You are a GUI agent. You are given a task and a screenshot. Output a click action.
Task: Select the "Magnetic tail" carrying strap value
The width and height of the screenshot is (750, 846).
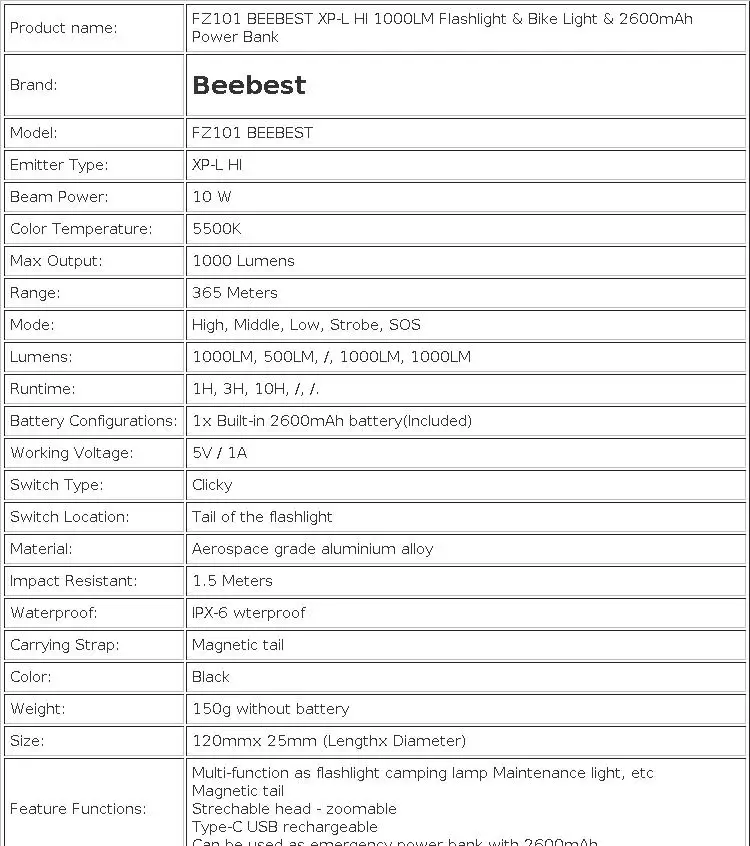tap(238, 645)
